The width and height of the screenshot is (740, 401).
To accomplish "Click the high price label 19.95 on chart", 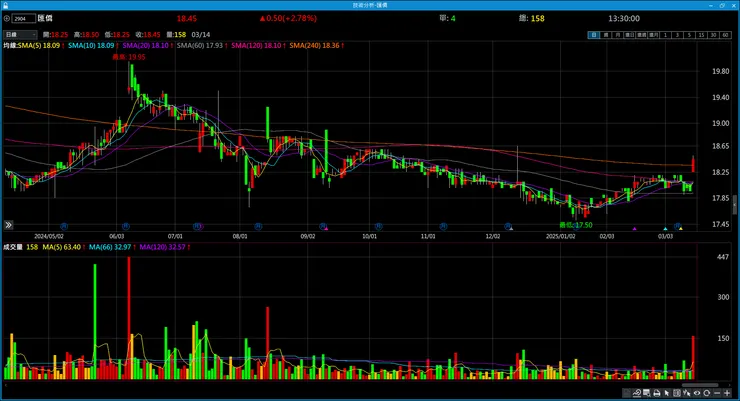I will (x=129, y=57).
